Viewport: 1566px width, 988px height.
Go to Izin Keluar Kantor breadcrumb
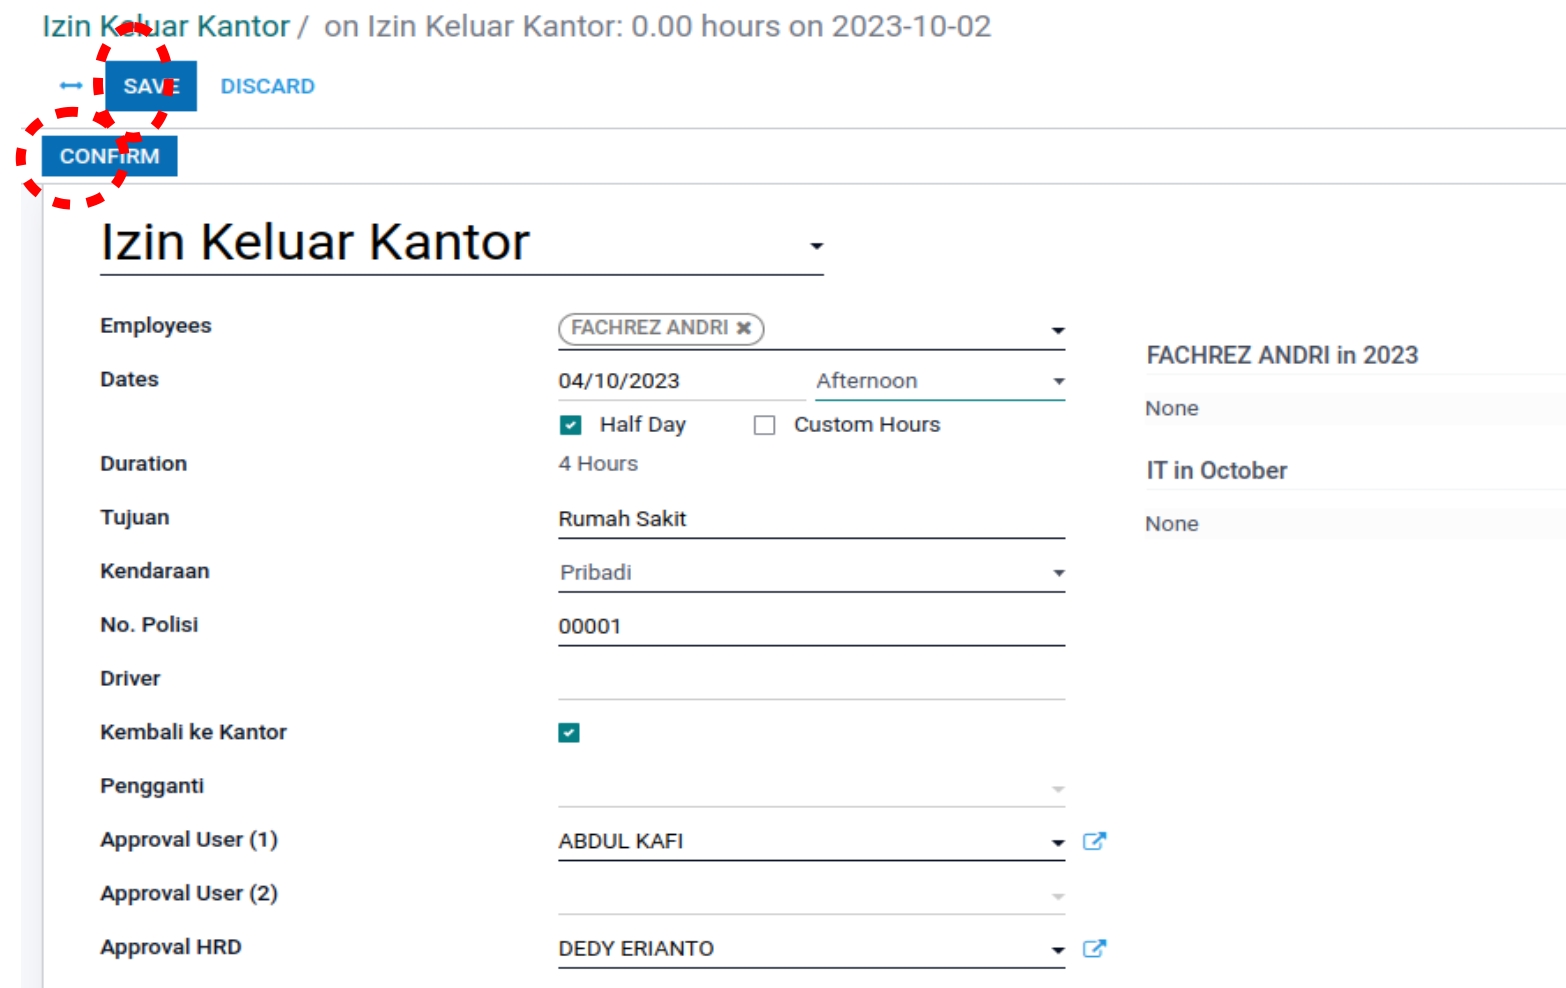coord(165,27)
